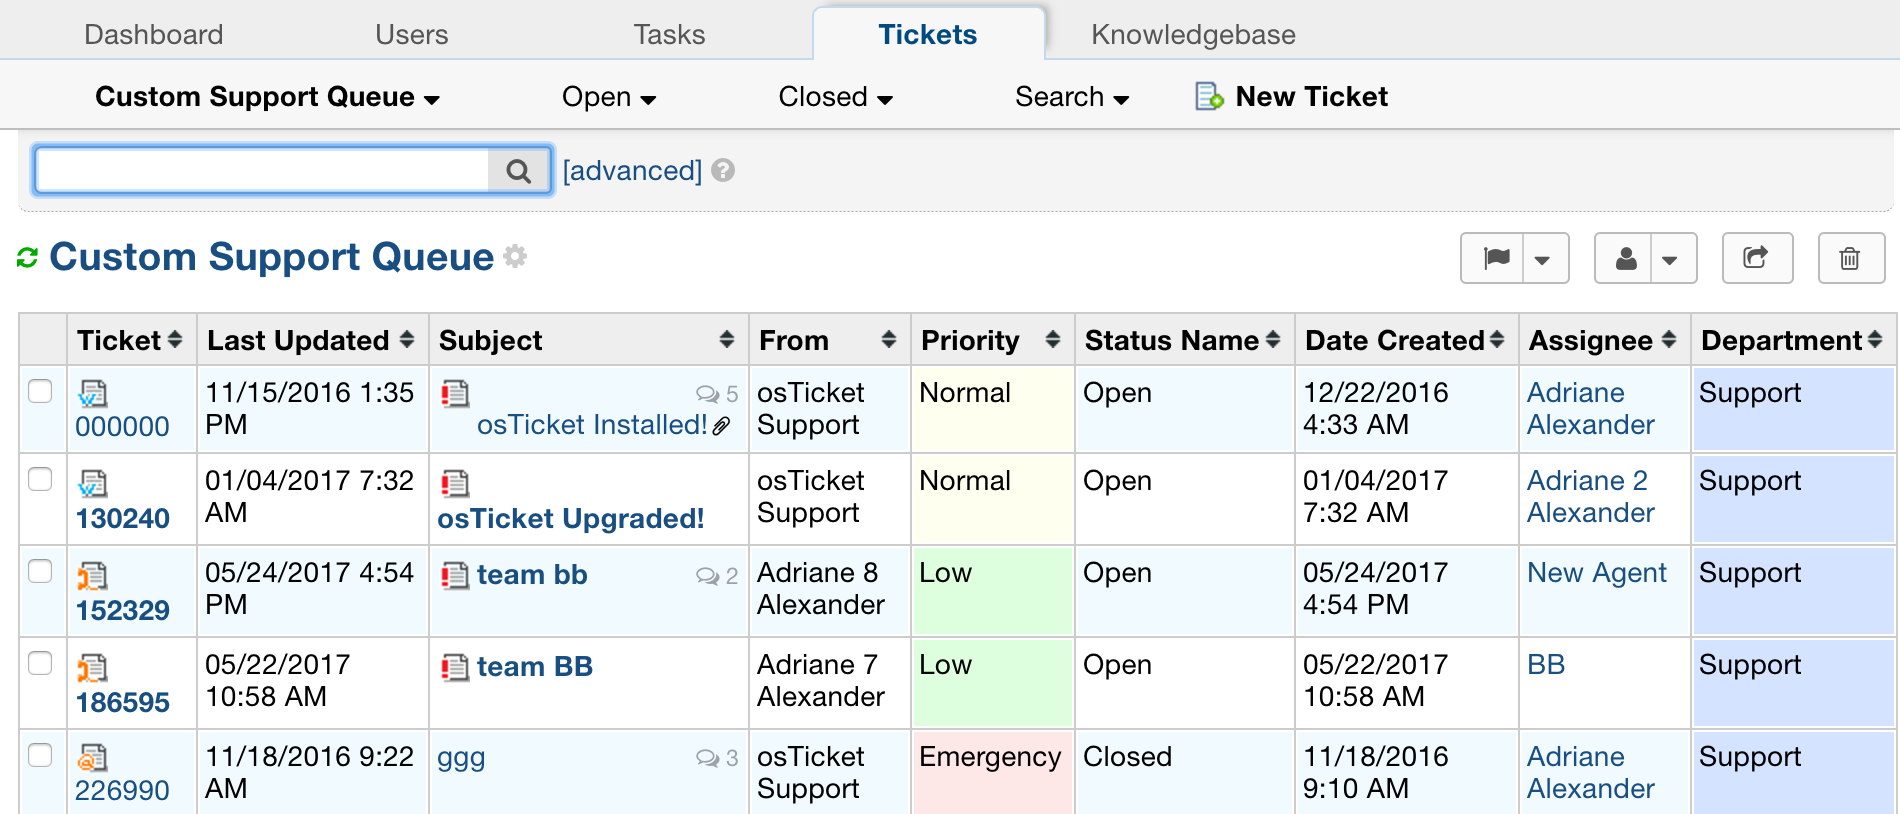Expand the assign dropdown arrow
The width and height of the screenshot is (1900, 814).
[x=1670, y=260]
